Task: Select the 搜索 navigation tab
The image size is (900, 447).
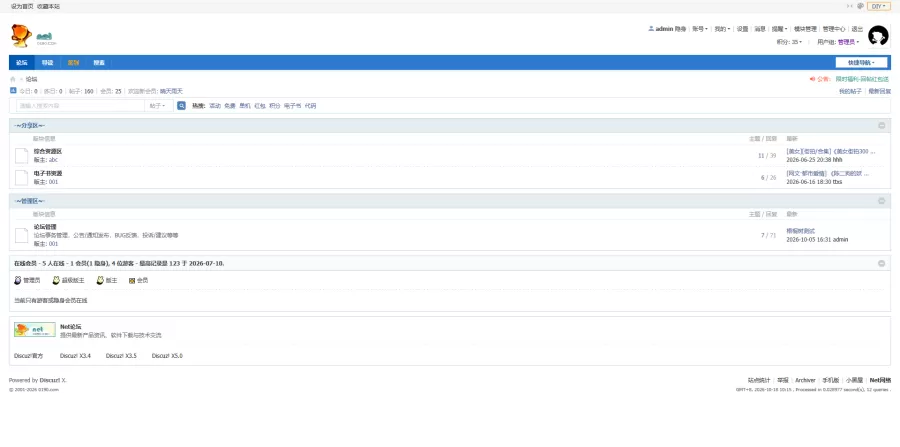Action: coord(99,63)
